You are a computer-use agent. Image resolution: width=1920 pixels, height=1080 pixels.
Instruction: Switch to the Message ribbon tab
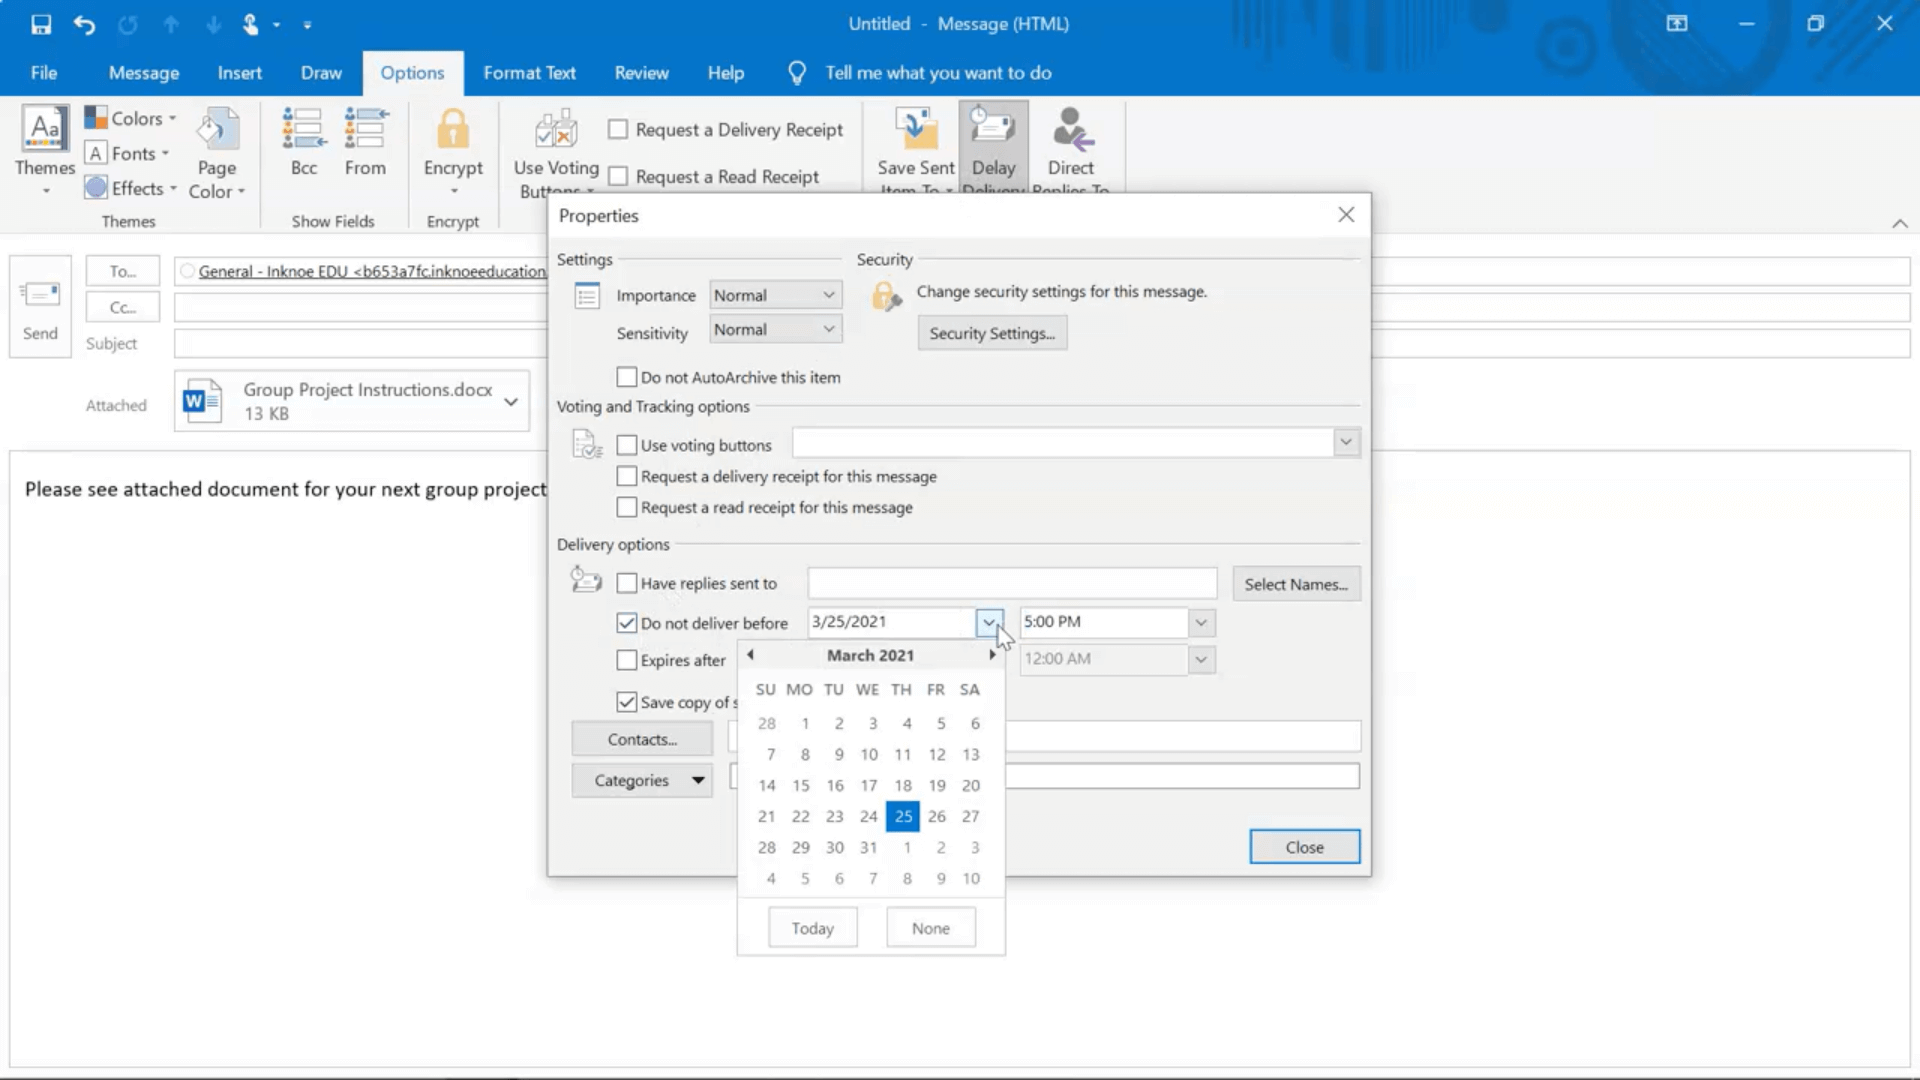coord(142,73)
